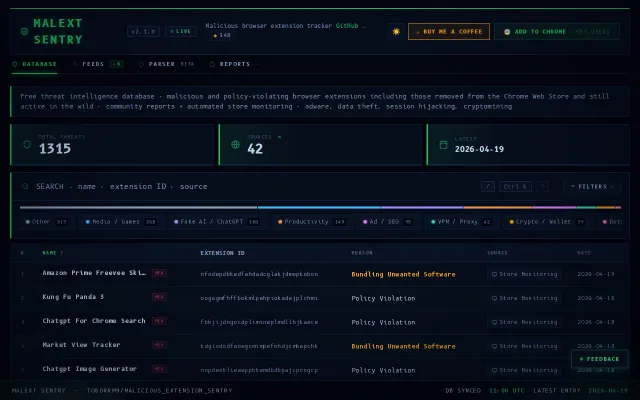The height and width of the screenshot is (400, 640).
Task: Click the red badge beside Kung Fu Panda 3
Action: point(159,297)
